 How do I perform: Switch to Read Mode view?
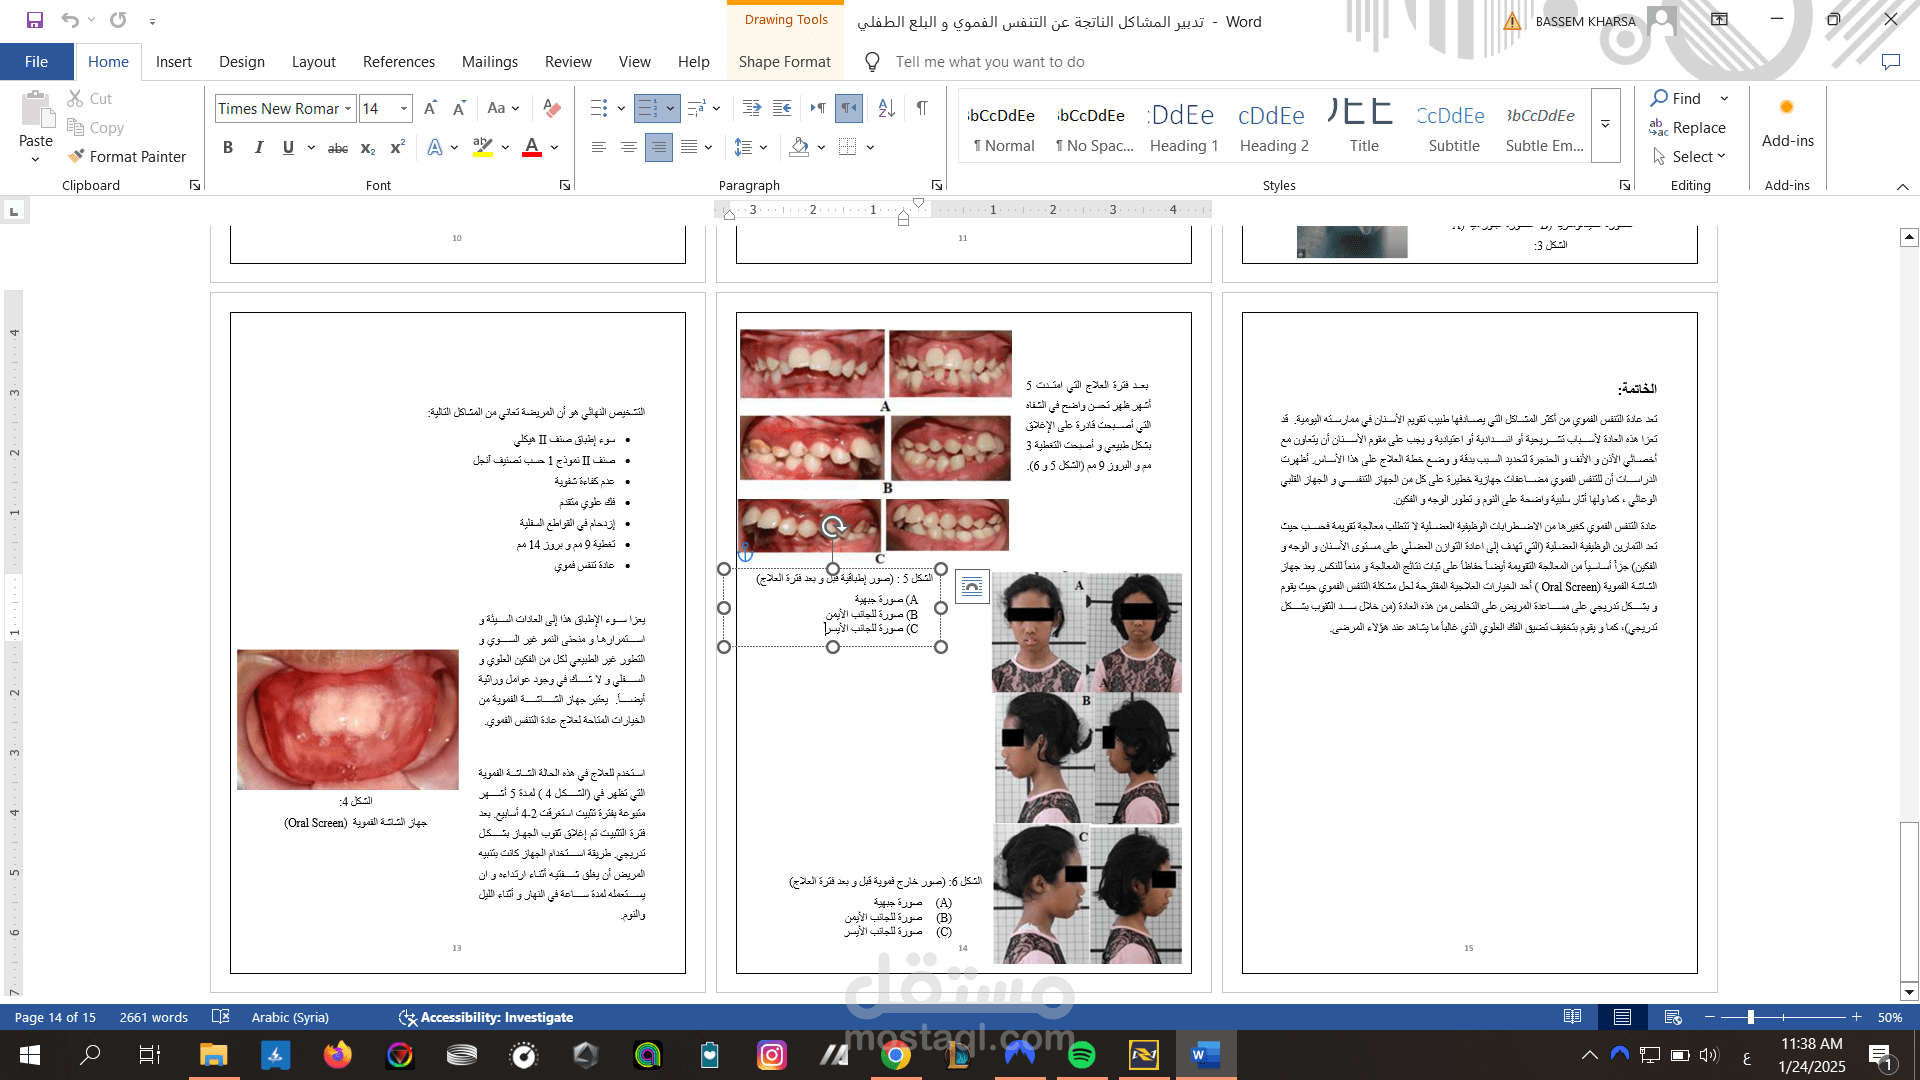tap(1572, 1017)
